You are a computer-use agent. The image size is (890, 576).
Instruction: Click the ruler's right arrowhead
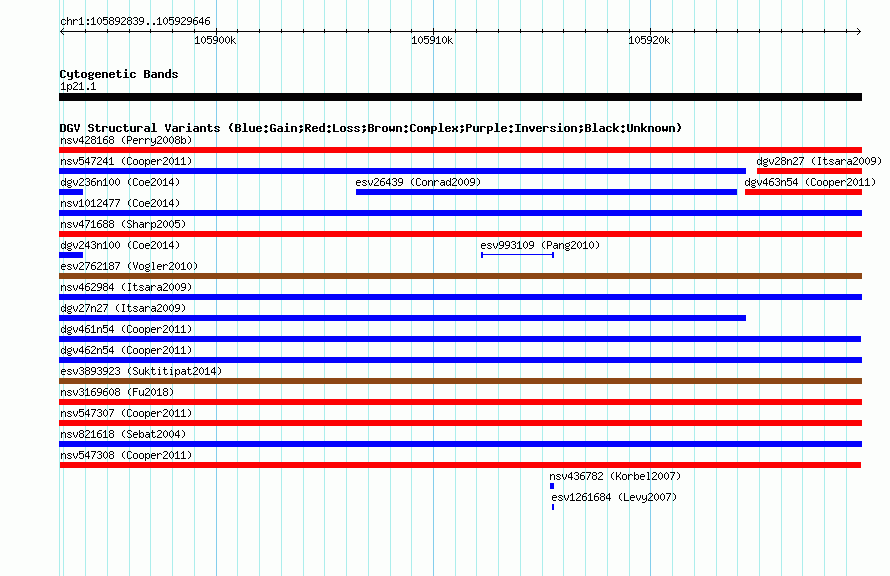coord(859,31)
